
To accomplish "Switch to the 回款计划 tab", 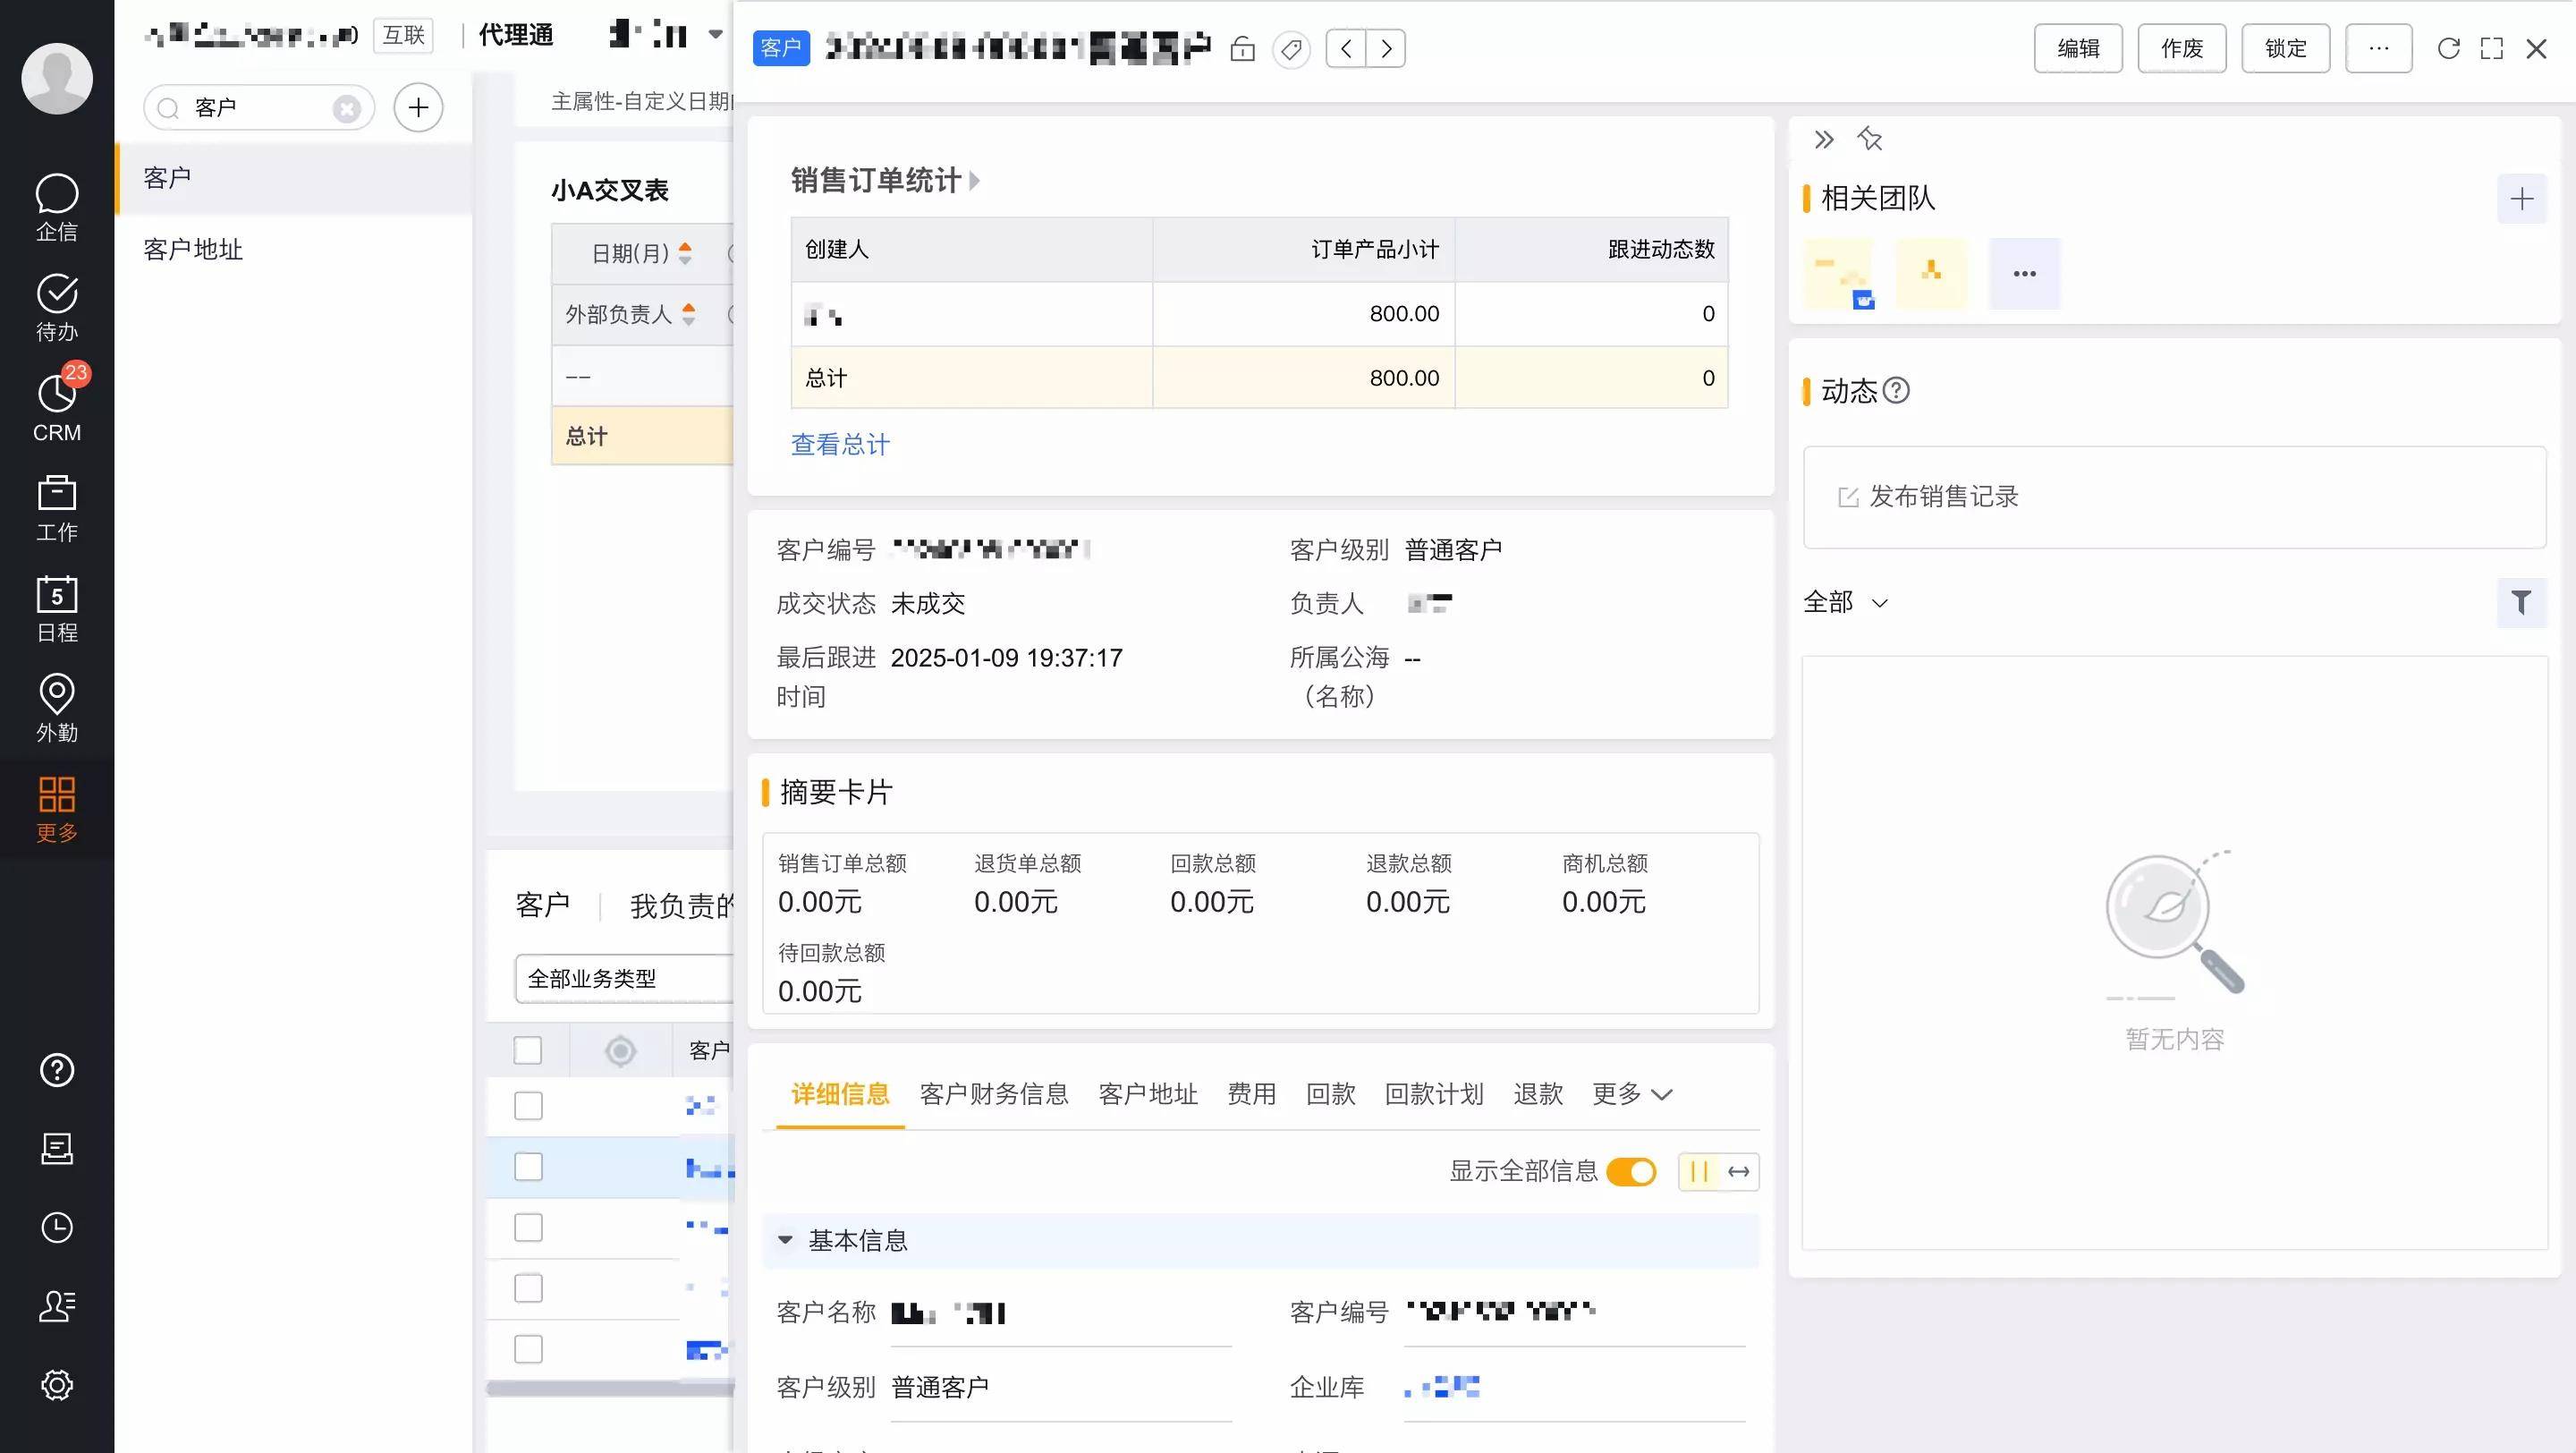I will coord(1433,1094).
